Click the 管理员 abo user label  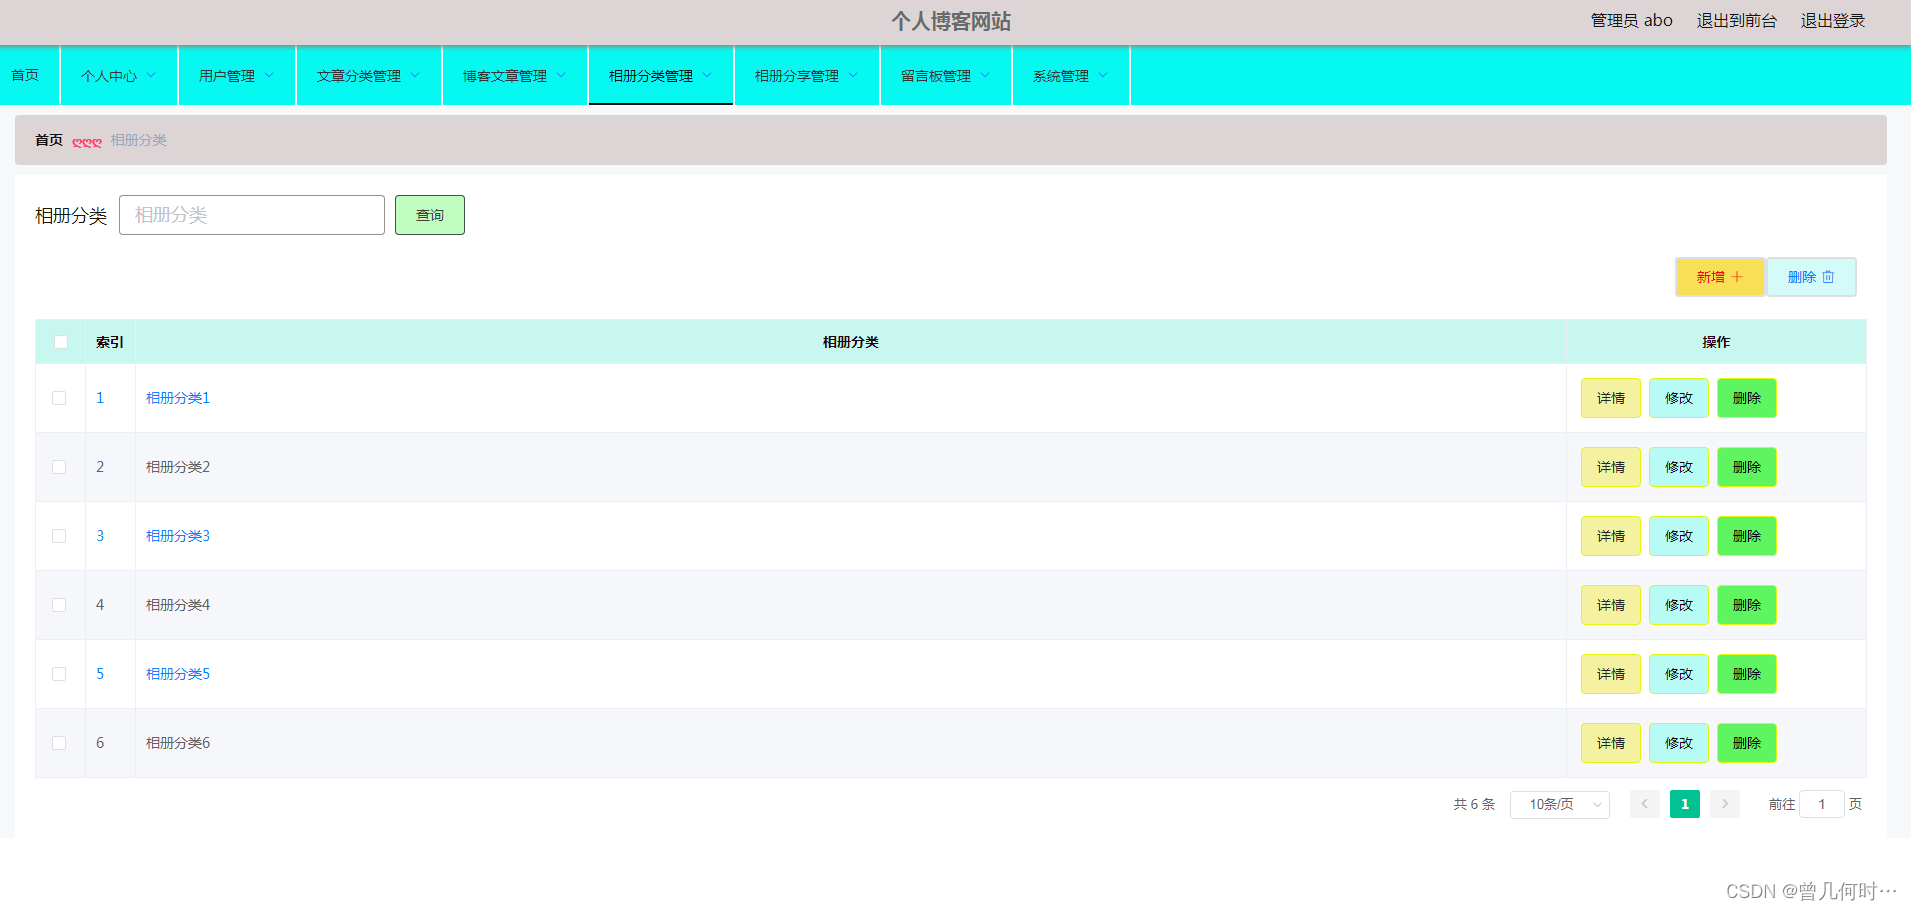tap(1632, 21)
